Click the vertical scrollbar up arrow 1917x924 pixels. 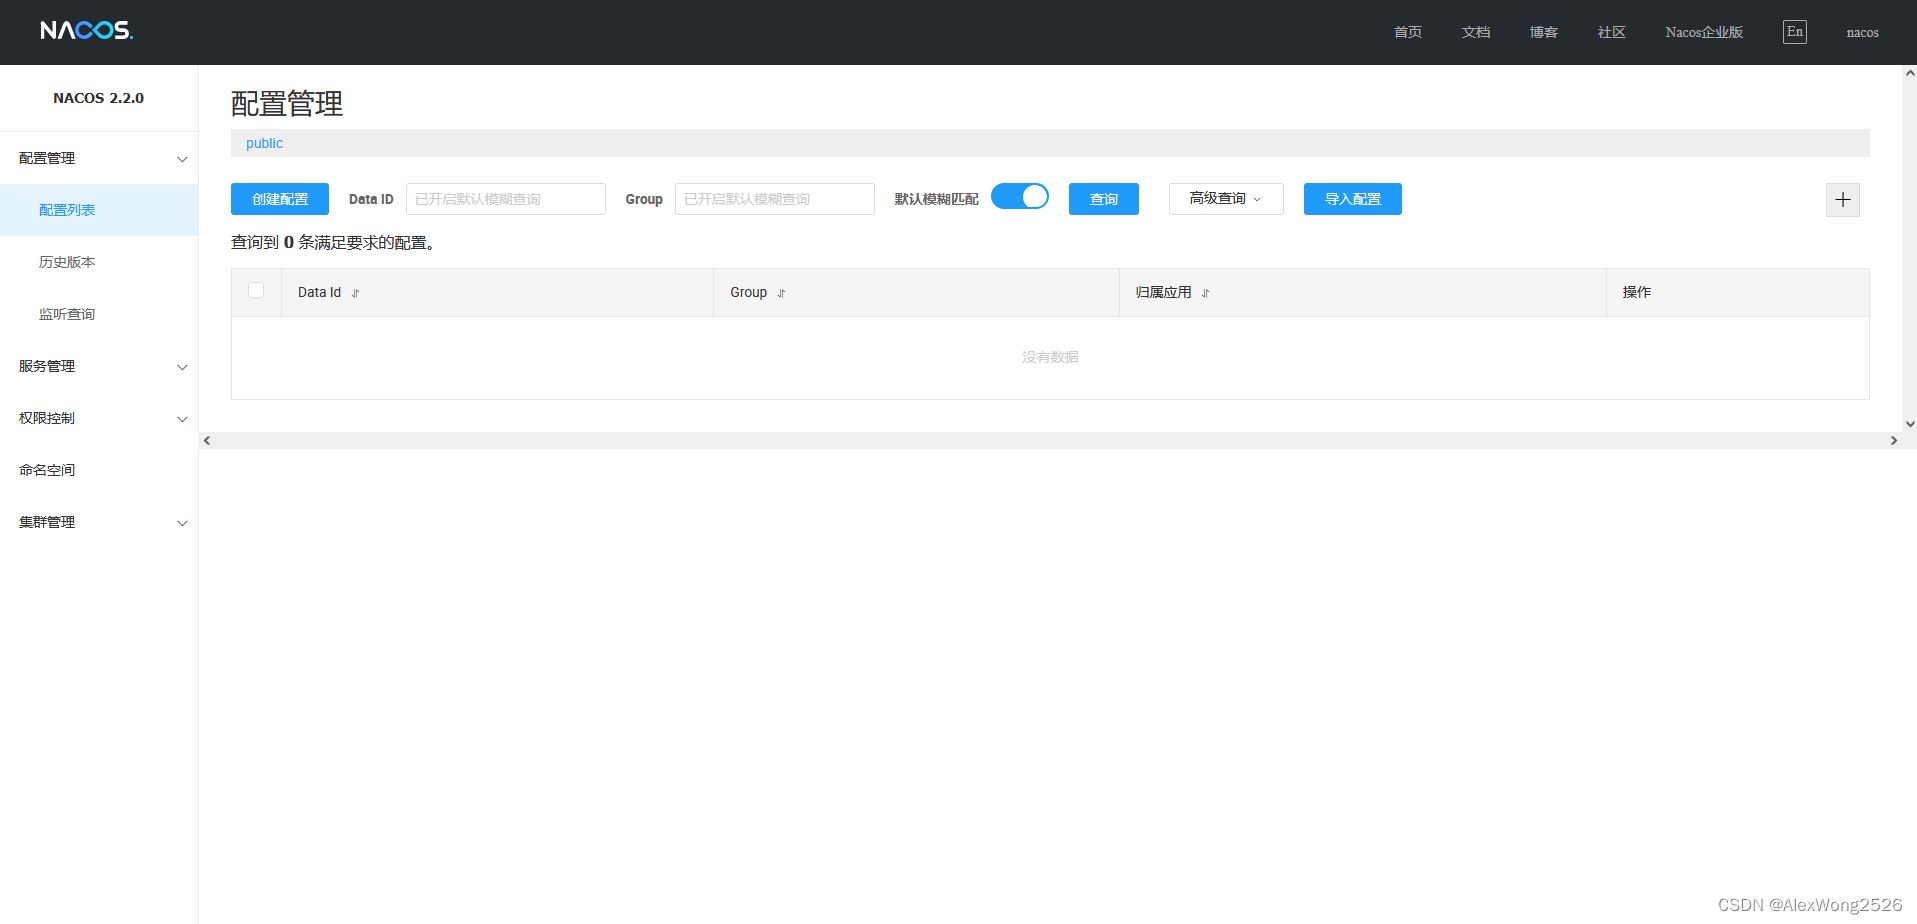coord(1910,73)
